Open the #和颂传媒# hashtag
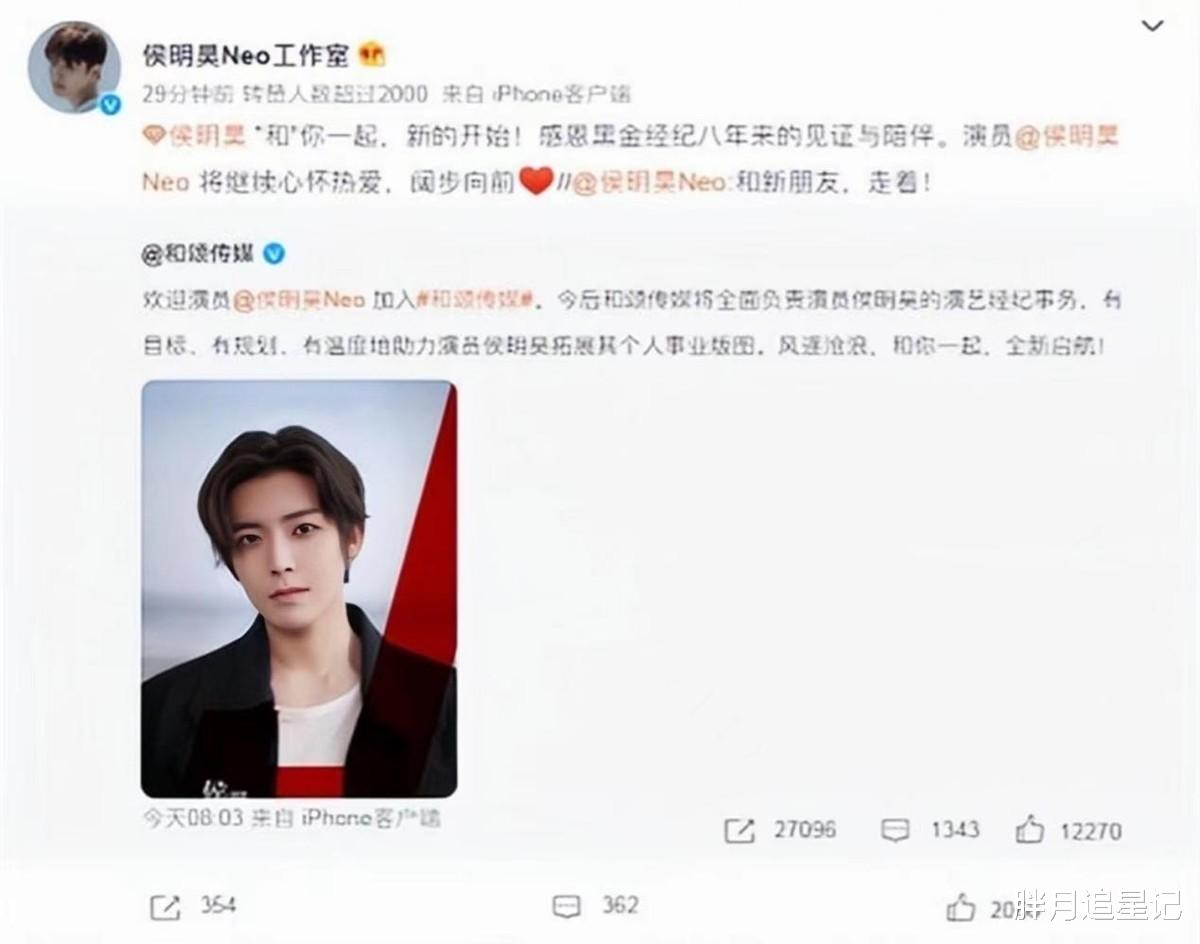This screenshot has height=944, width=1200. point(477,298)
